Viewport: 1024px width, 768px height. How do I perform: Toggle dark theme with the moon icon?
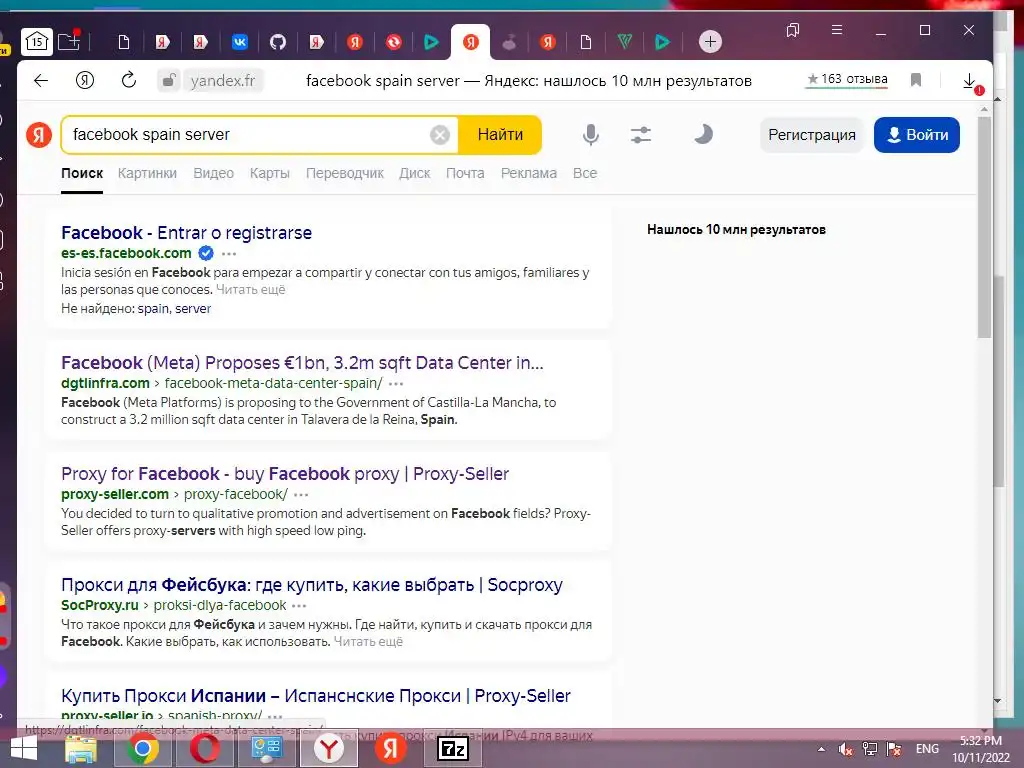pyautogui.click(x=703, y=135)
